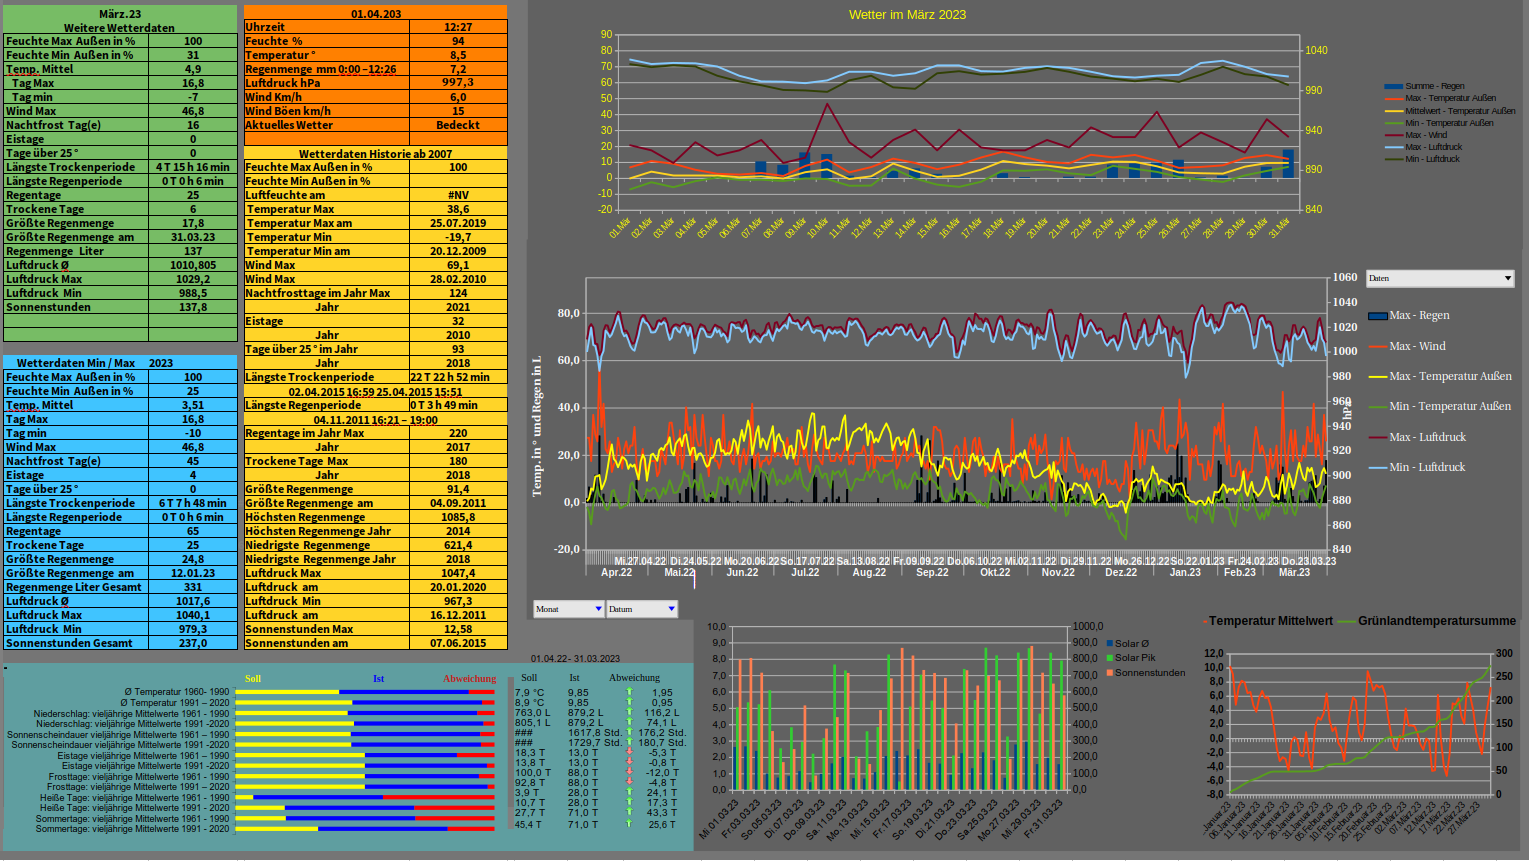
Task: Select the 'Längste Trockenperiode' value 4 T 15 h 16 min
Action: [x=193, y=167]
